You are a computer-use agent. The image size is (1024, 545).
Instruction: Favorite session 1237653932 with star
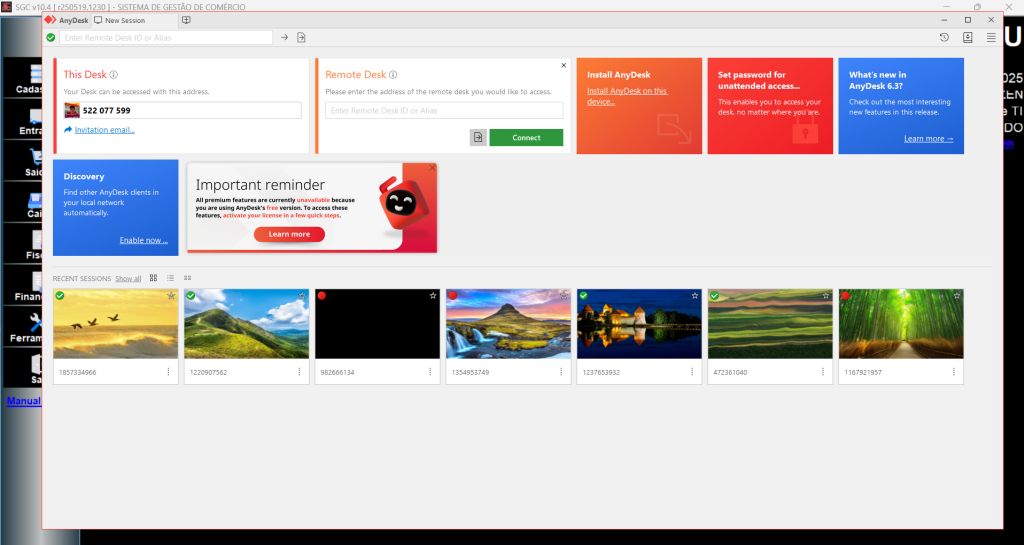pyautogui.click(x=695, y=296)
